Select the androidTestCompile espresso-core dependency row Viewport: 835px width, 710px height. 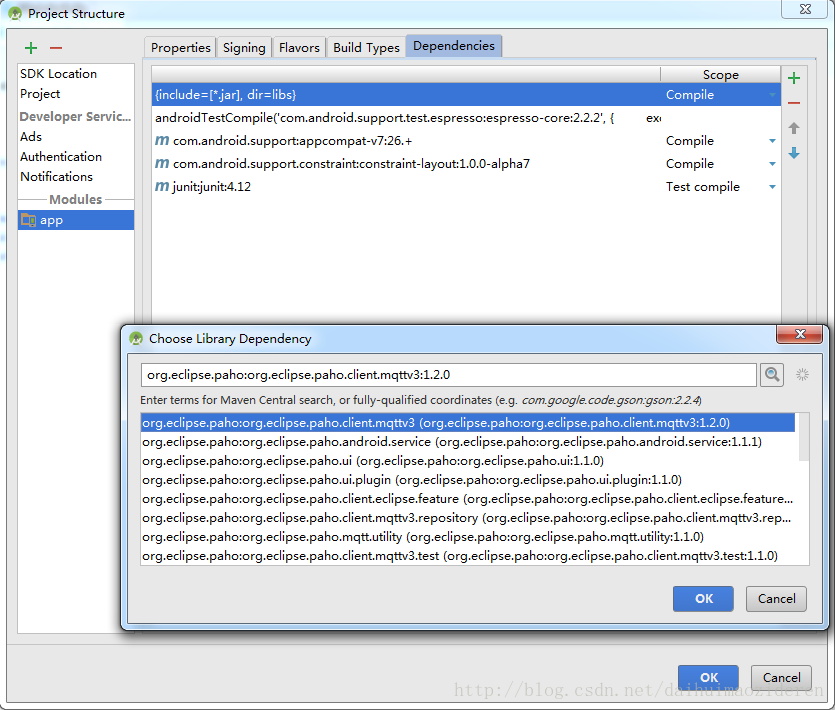[x=466, y=118]
